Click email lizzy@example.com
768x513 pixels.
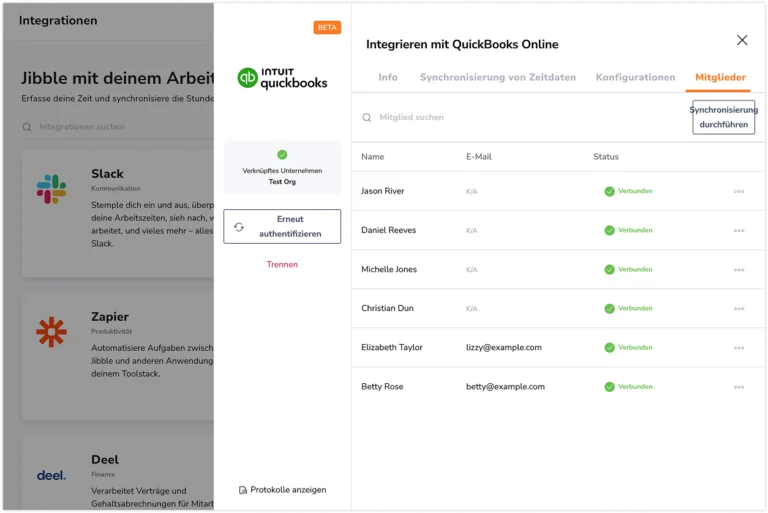504,347
